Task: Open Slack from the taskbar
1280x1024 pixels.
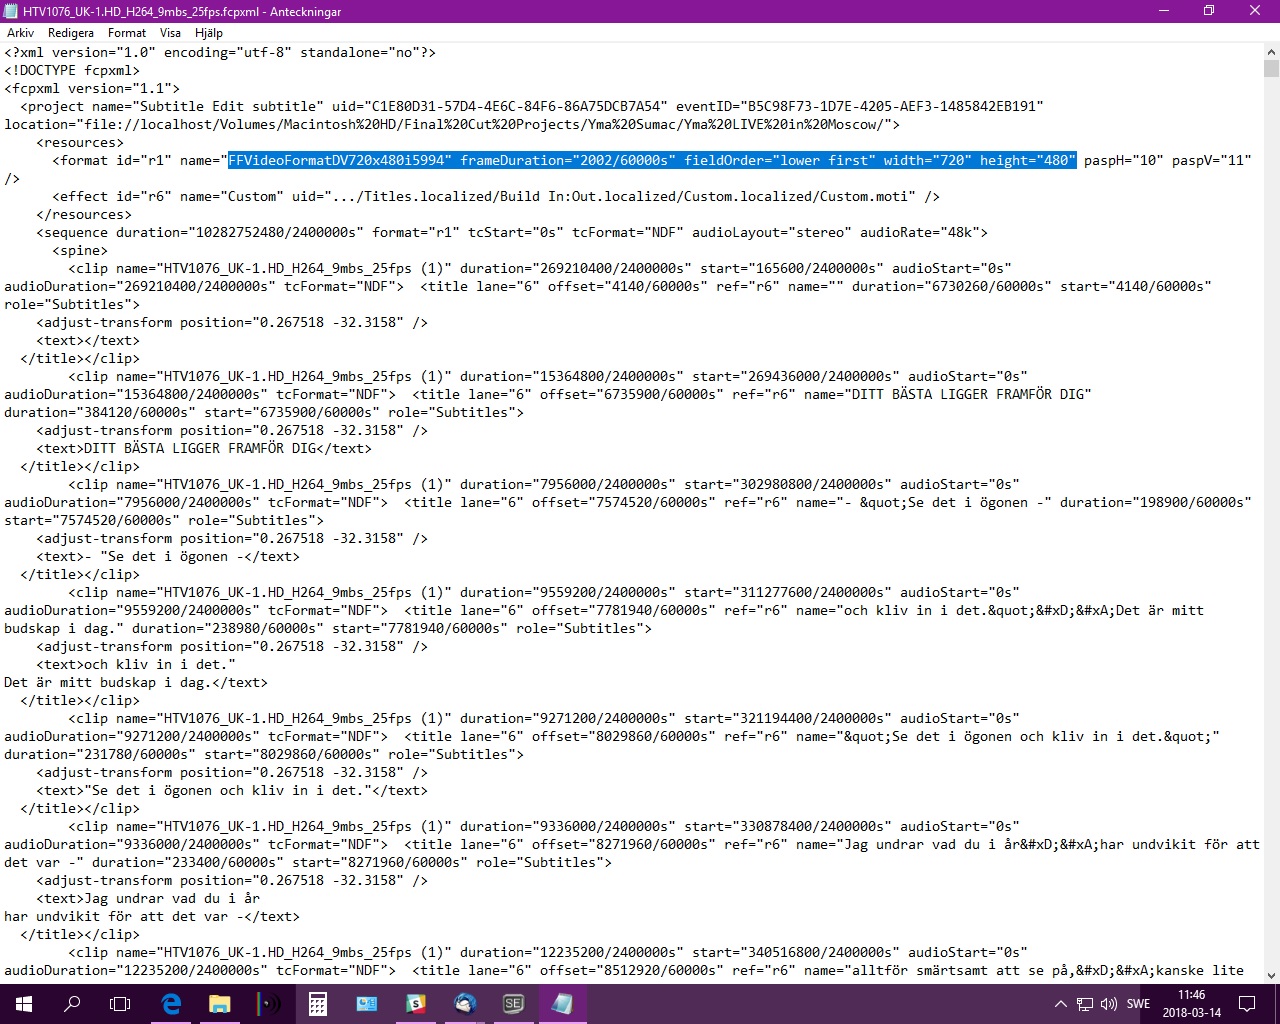Action: 415,1003
